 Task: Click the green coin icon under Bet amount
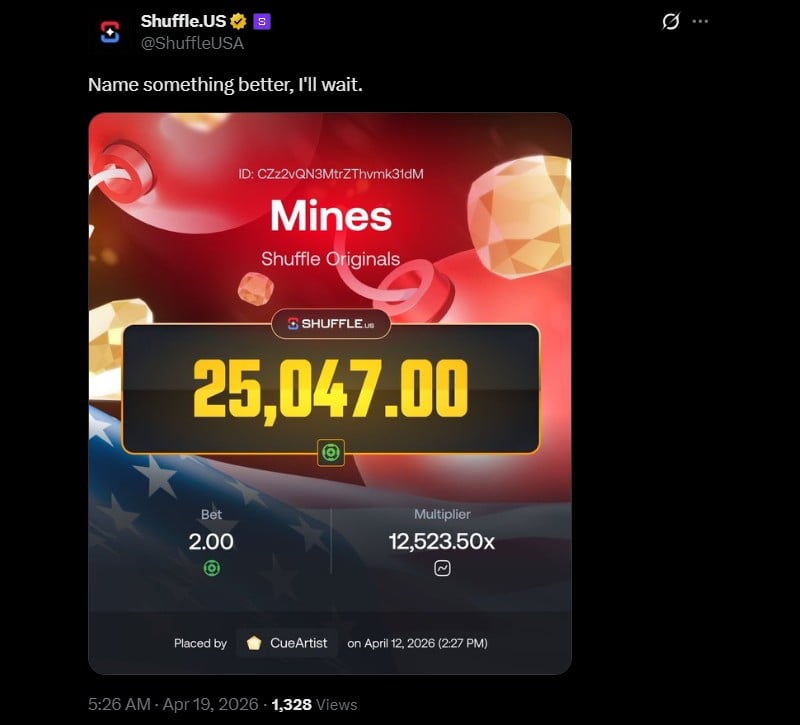pyautogui.click(x=212, y=567)
